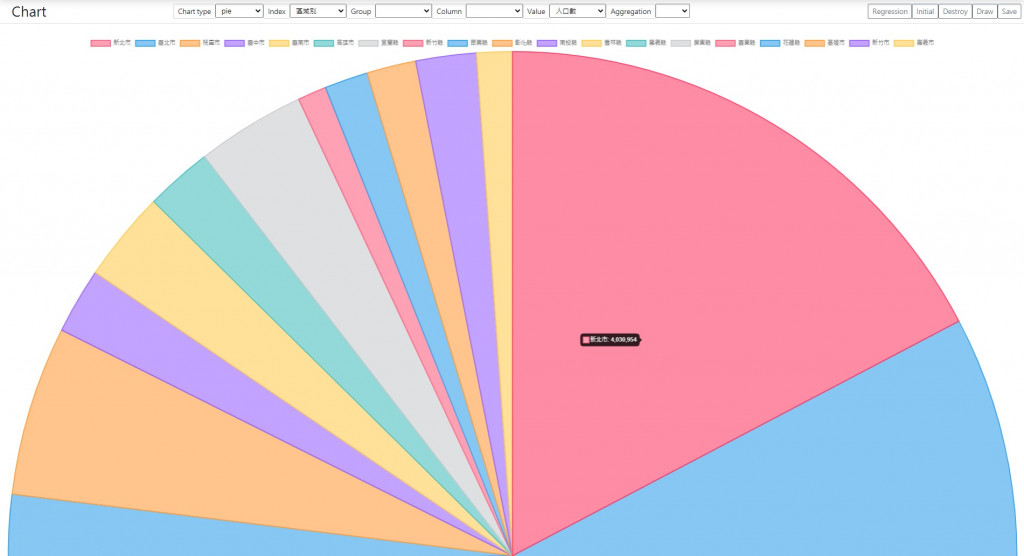
Task: Hide the 基隆市 legend entry
Action: pyautogui.click(x=825, y=42)
